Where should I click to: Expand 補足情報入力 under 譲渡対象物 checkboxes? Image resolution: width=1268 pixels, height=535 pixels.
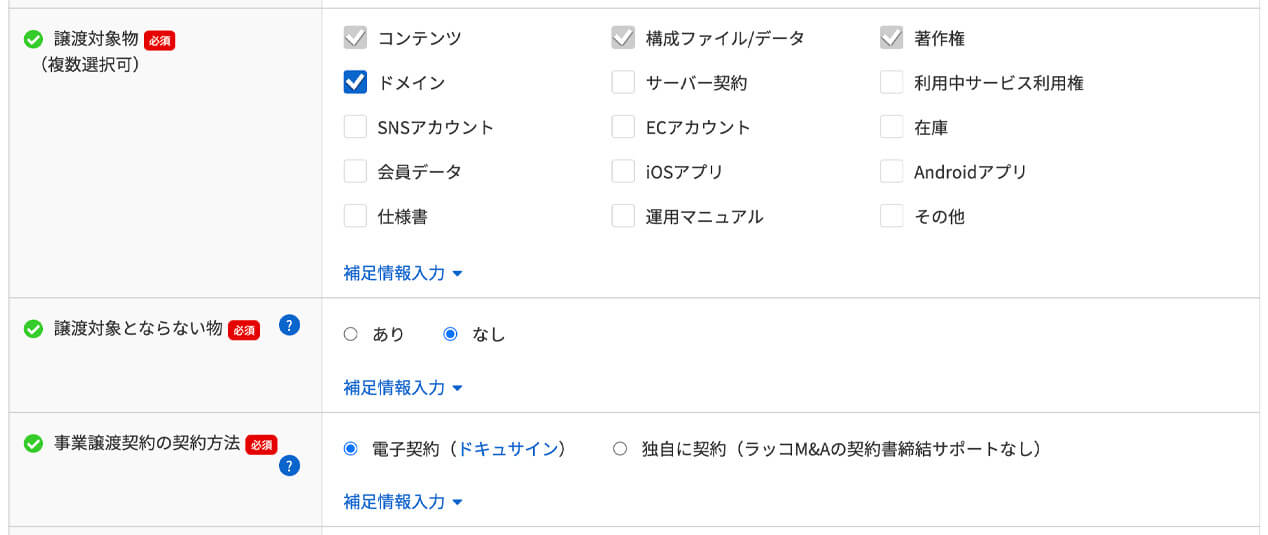click(x=403, y=273)
